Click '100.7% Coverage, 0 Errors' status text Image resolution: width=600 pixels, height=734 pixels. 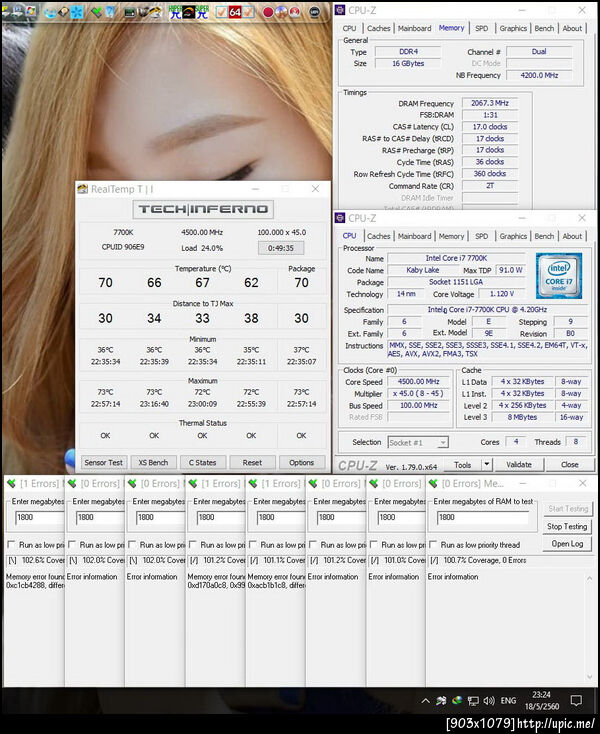[484, 560]
